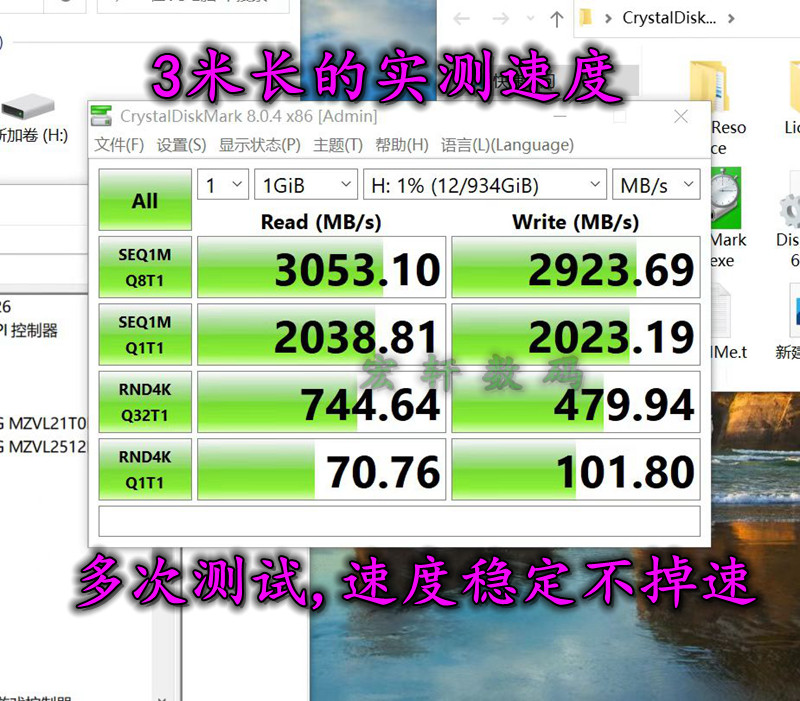Click the write value 2023.19
Screen dimensions: 800x701
tap(576, 334)
